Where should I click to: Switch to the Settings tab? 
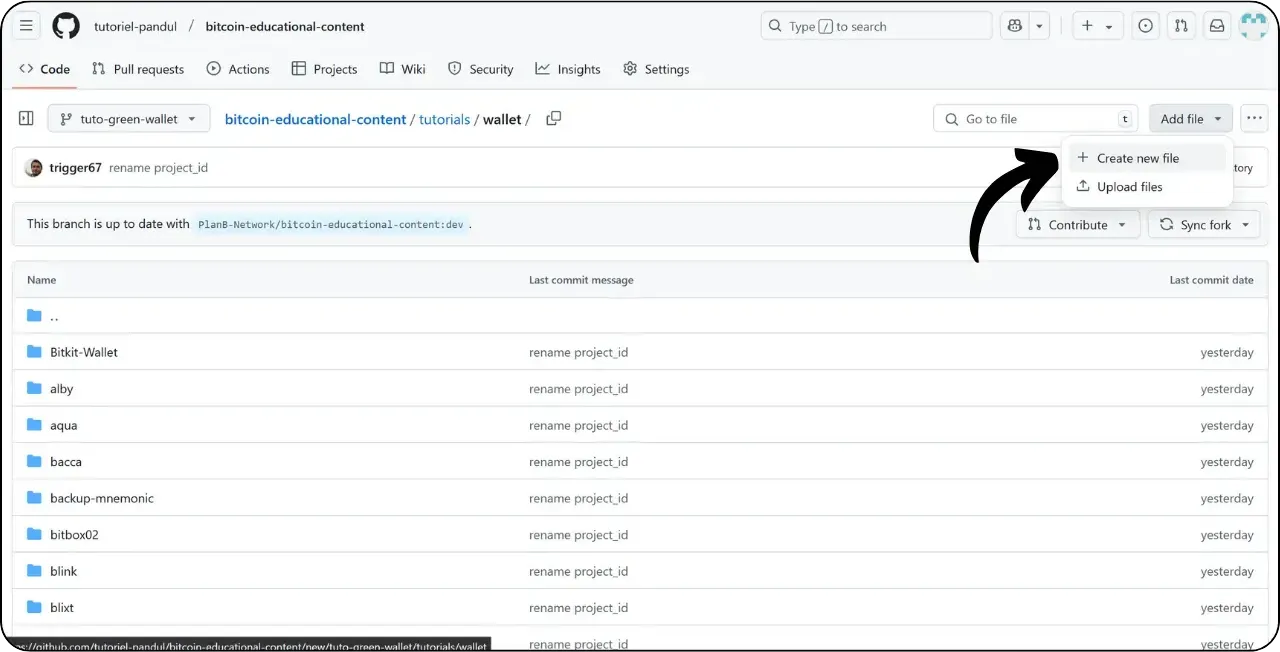(x=656, y=69)
